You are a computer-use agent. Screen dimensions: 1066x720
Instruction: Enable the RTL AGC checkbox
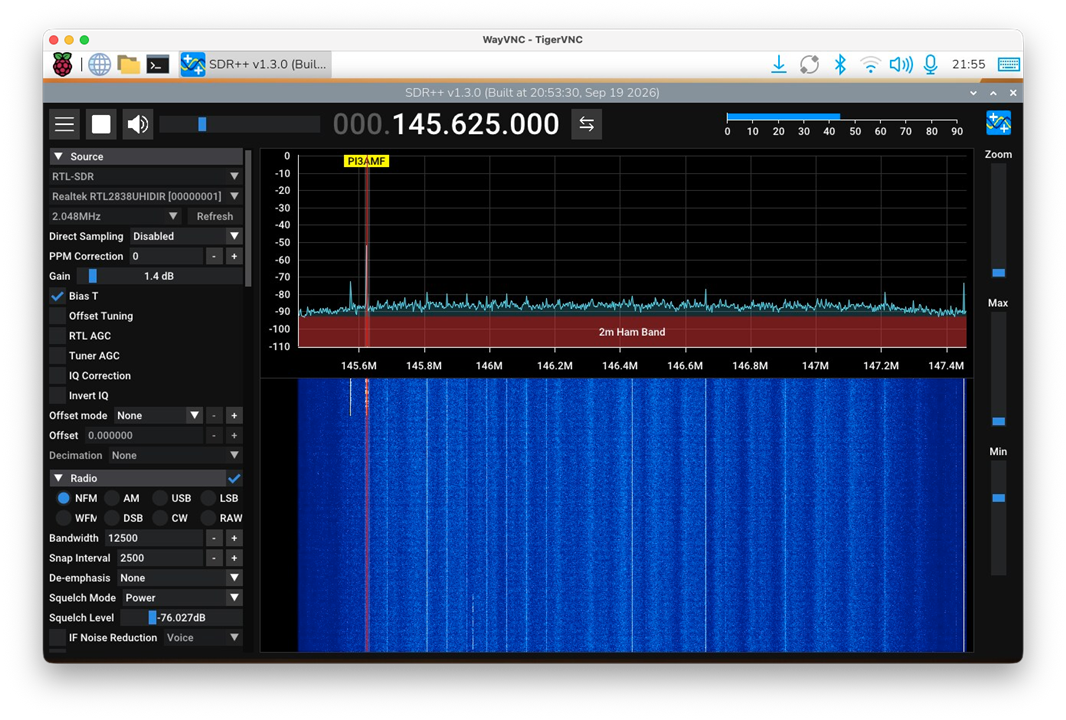pyautogui.click(x=58, y=336)
